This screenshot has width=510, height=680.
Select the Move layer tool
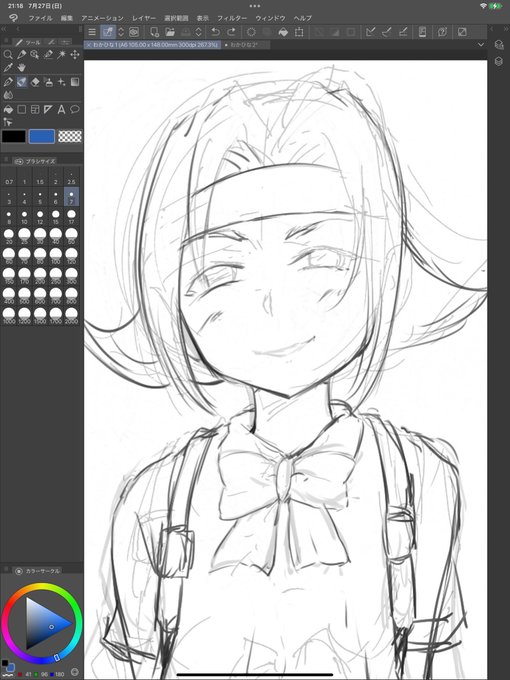(75, 54)
